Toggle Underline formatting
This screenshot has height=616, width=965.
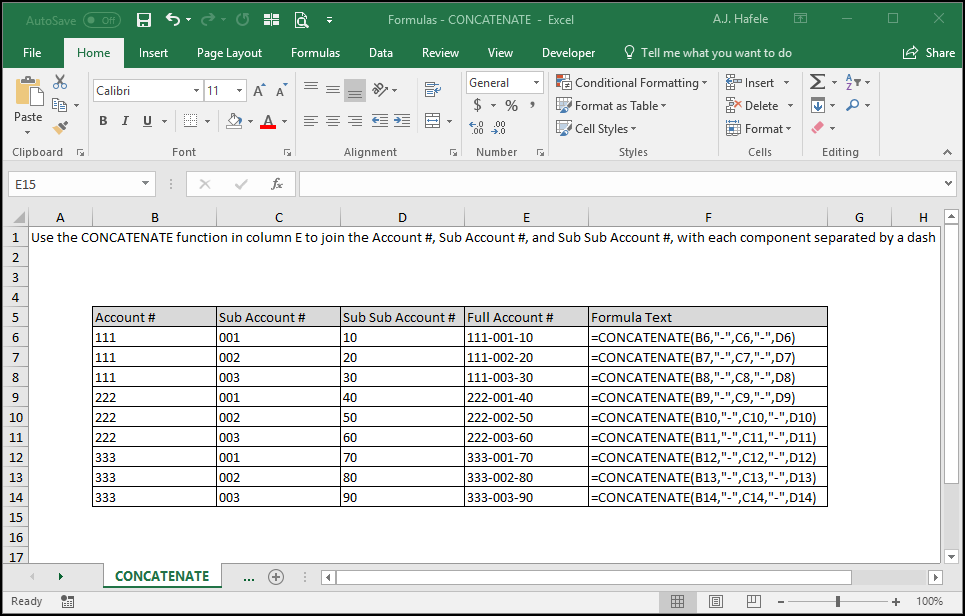(147, 121)
